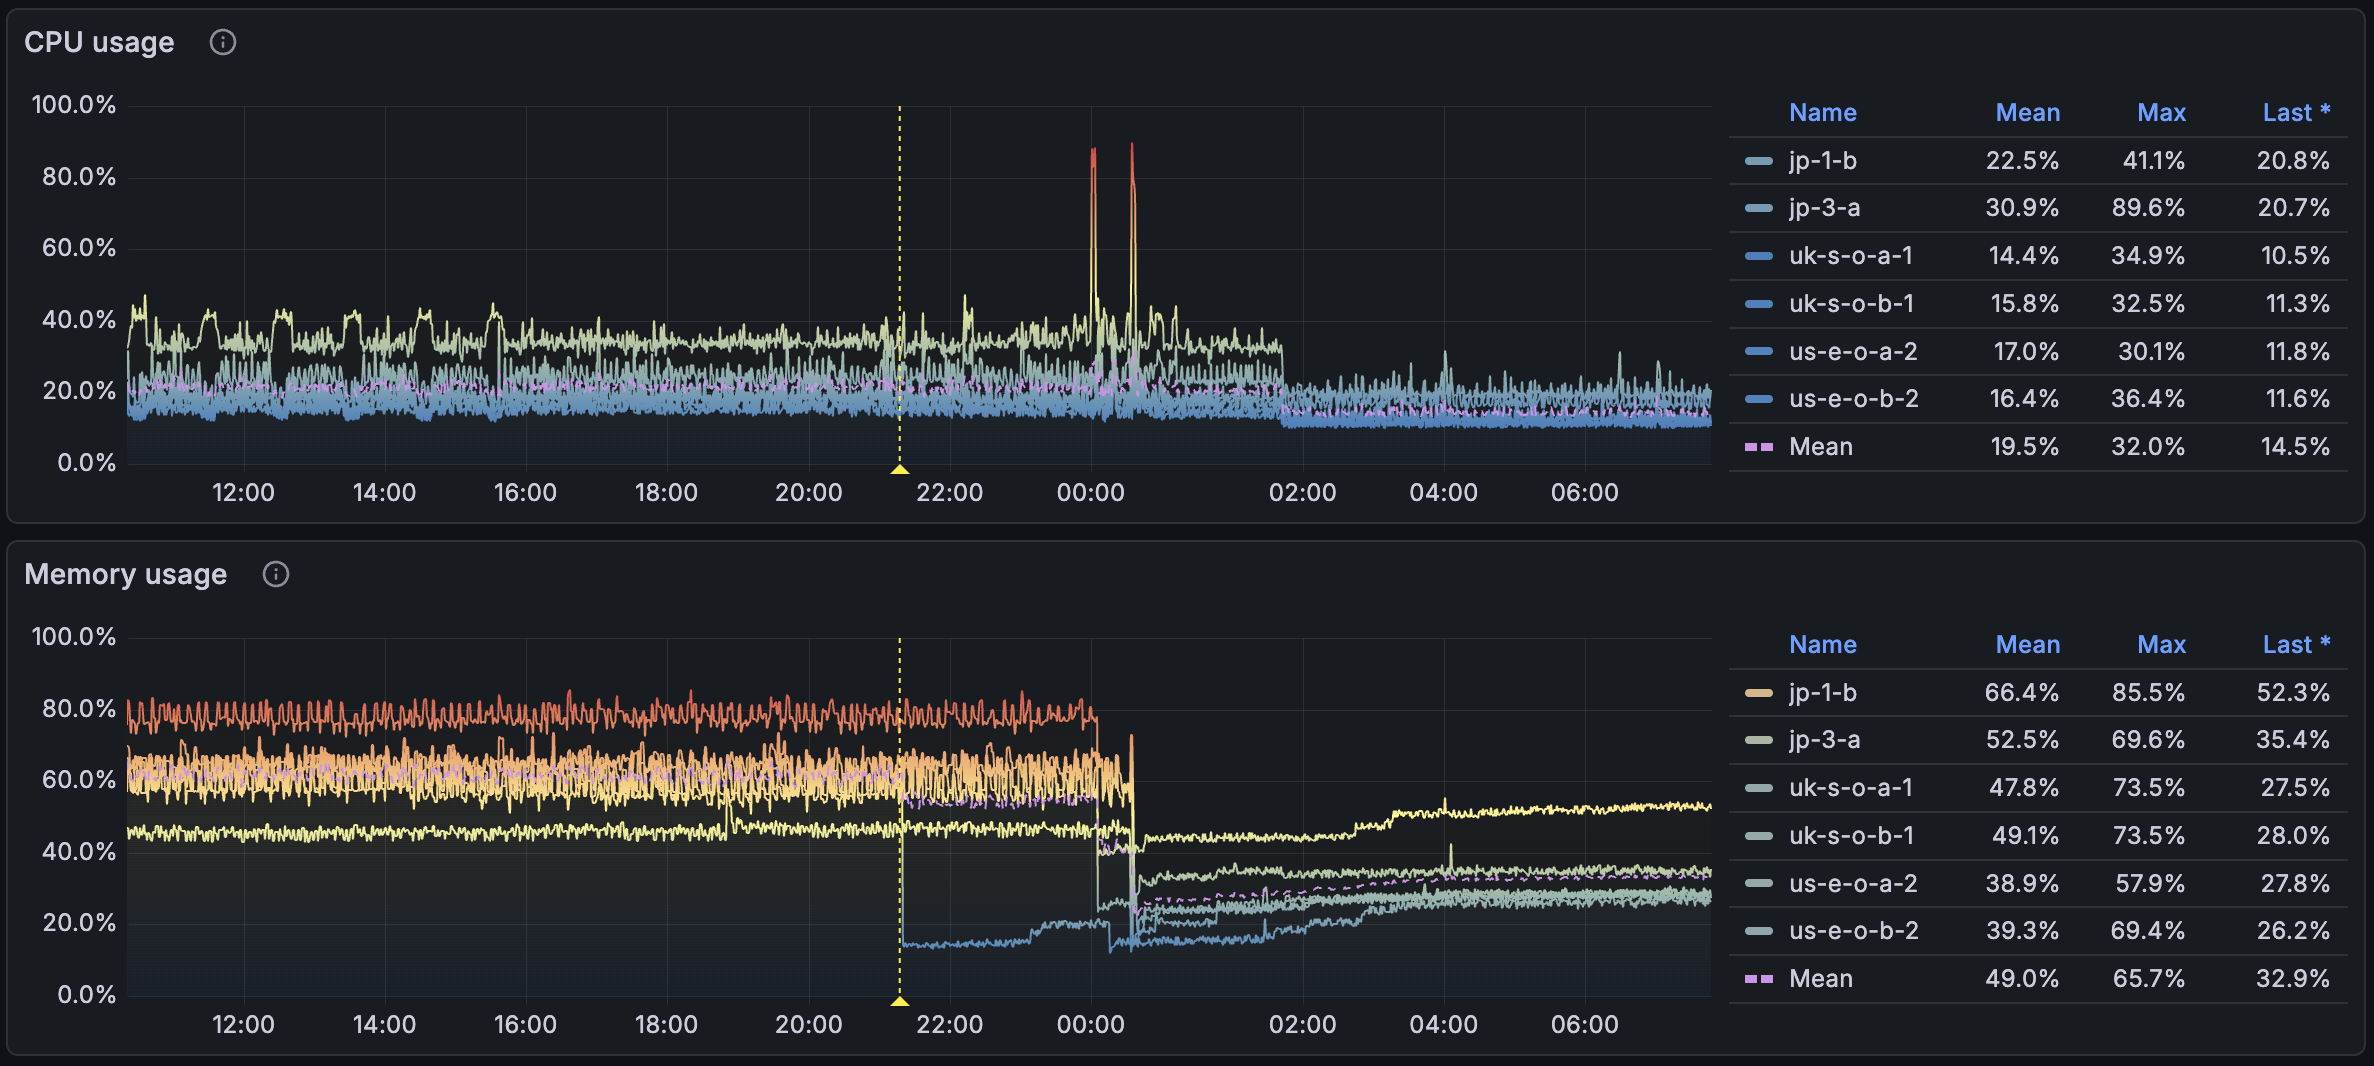This screenshot has width=2374, height=1066.
Task: Open the CPU usage panel title menu
Action: pos(100,42)
